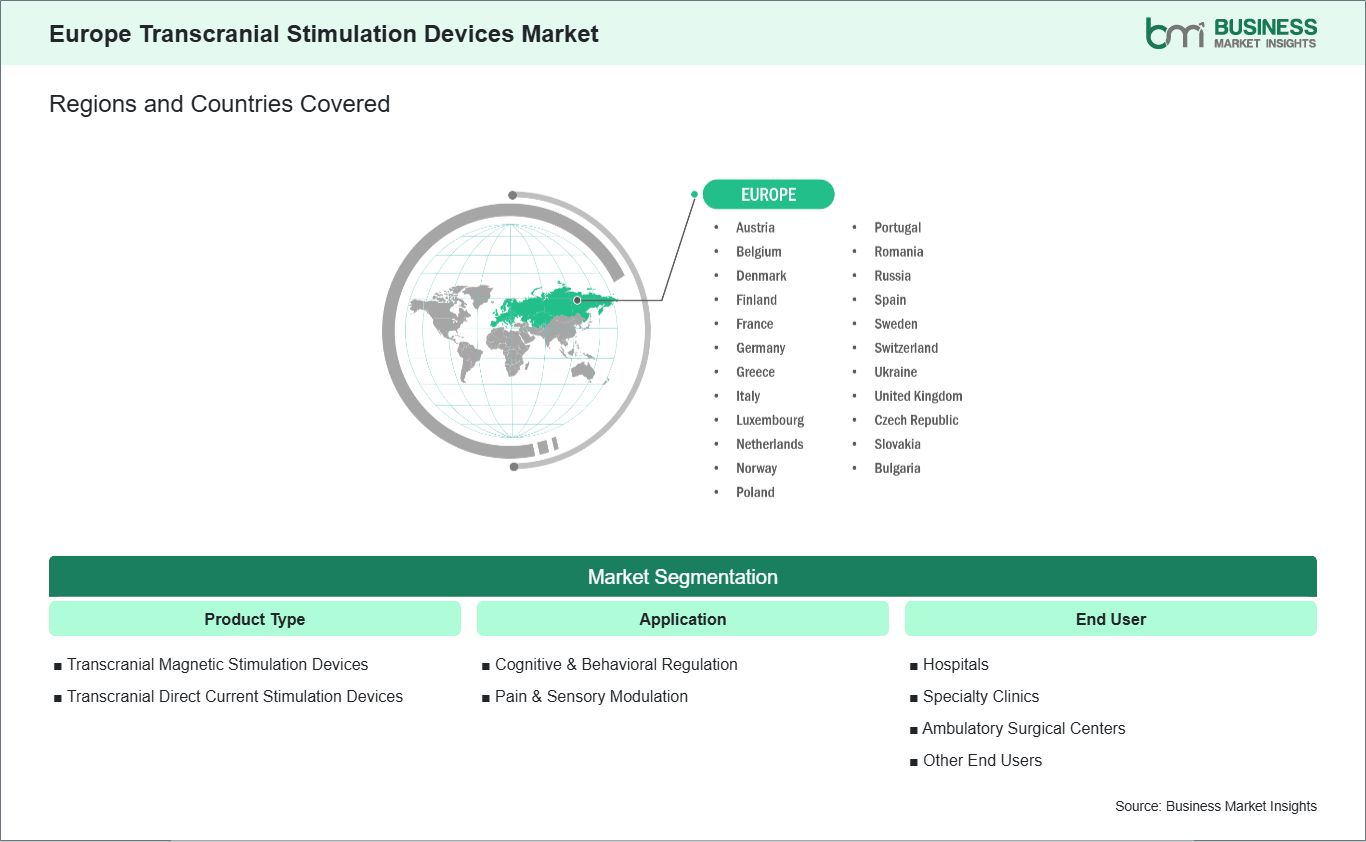Click the Market Segmentation header bar
Image resolution: width=1366 pixels, height=842 pixels.
coord(683,577)
